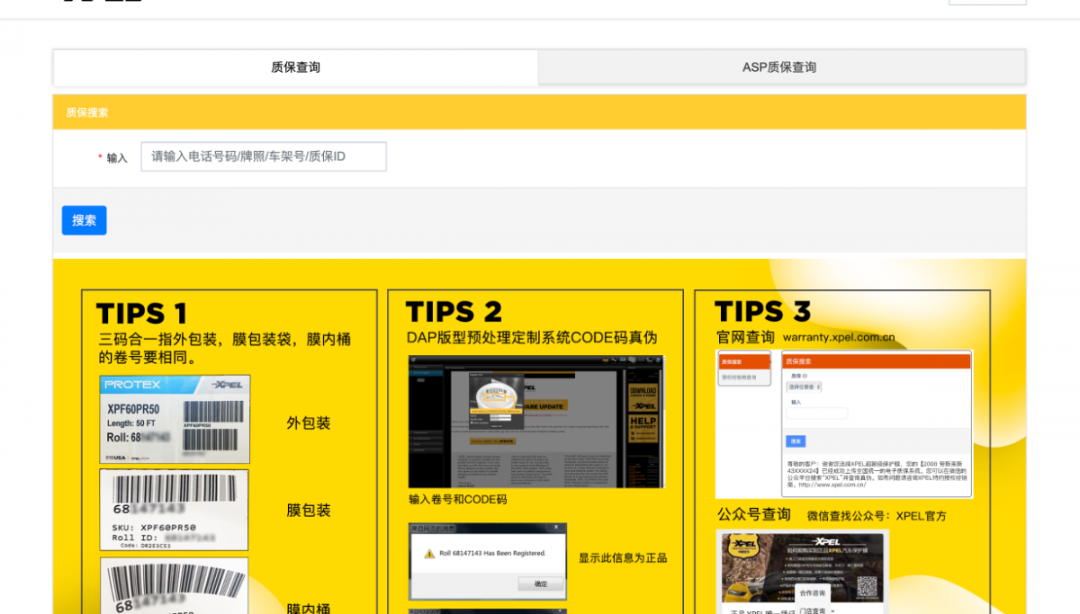This screenshot has width=1080, height=614.
Task: Click 确定 in the Roll Registered dialog image
Action: tap(540, 583)
